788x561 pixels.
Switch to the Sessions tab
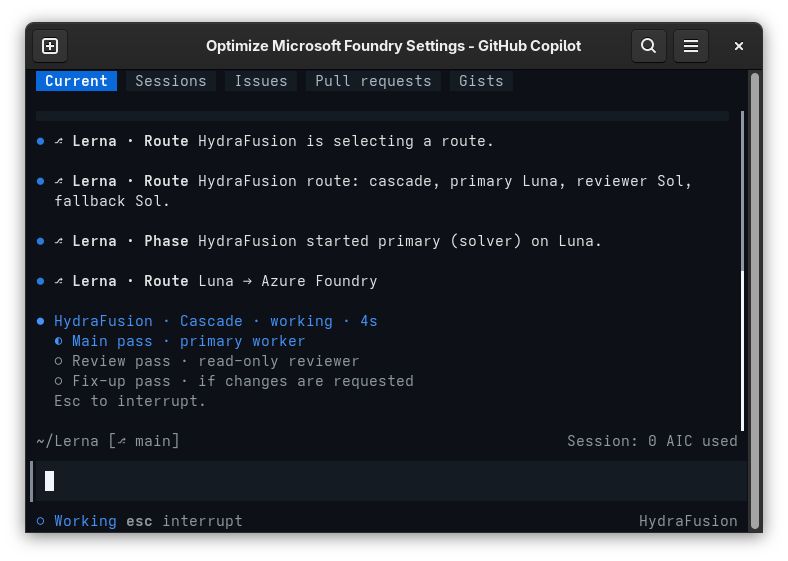pos(171,81)
